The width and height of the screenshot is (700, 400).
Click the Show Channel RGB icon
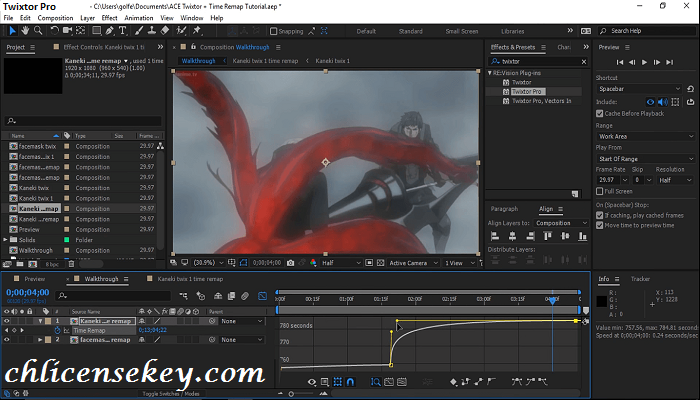(313, 263)
